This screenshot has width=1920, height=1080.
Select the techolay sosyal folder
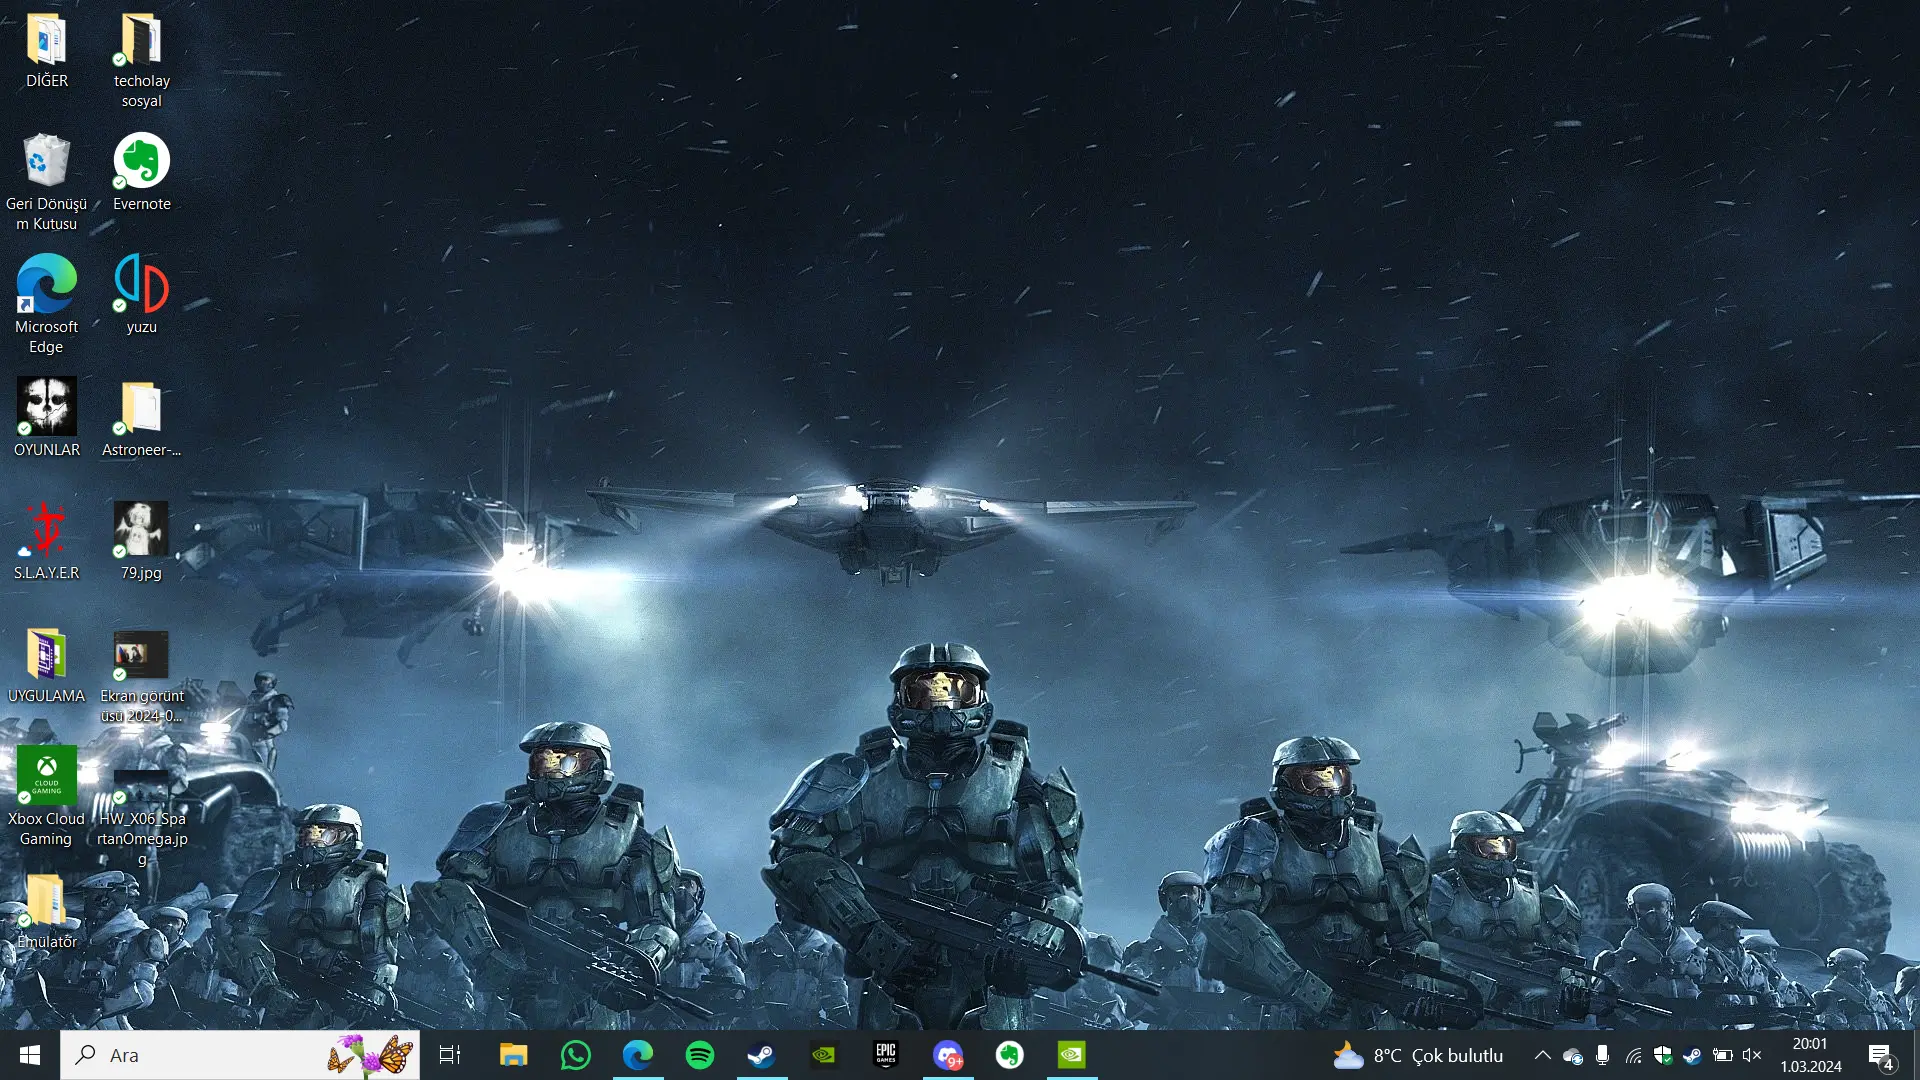tap(141, 60)
